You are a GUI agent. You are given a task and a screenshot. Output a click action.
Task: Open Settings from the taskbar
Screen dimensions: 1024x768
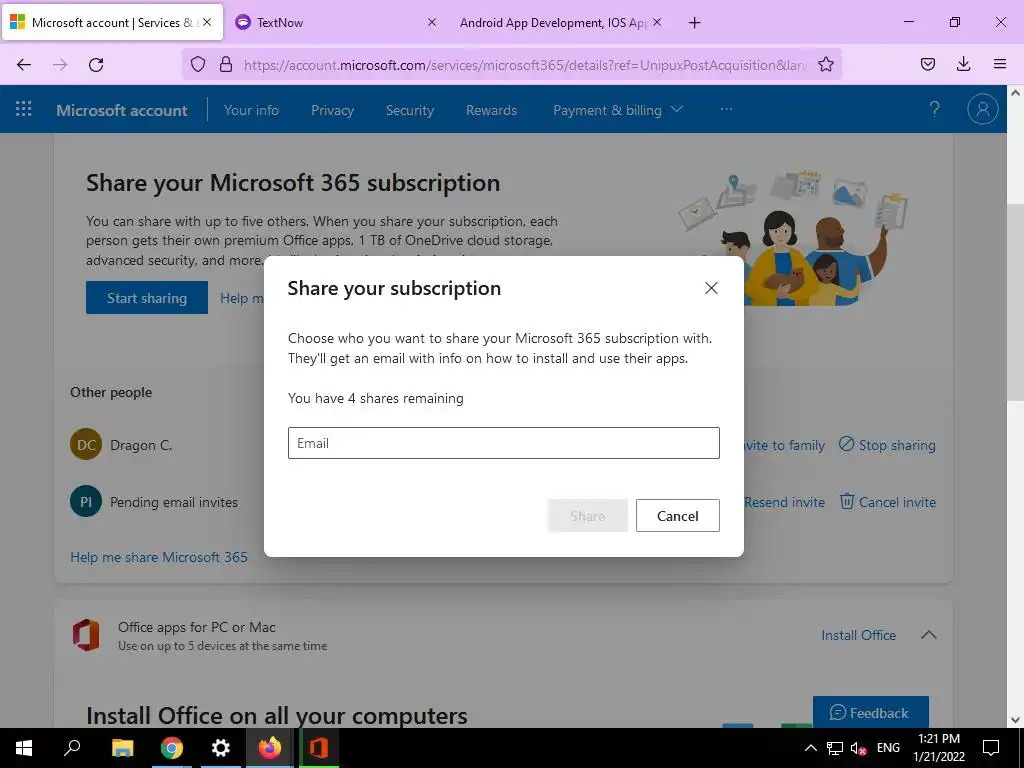click(221, 748)
